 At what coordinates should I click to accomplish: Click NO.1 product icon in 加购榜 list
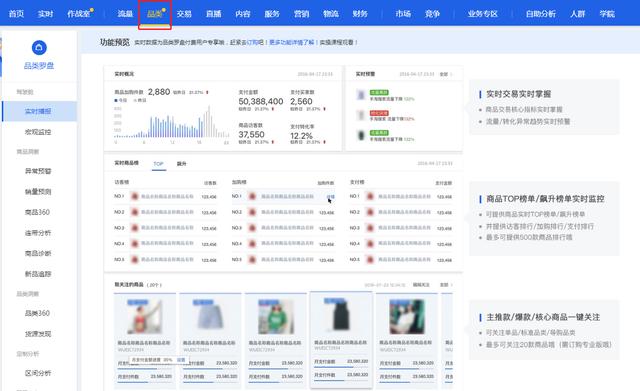pos(252,196)
